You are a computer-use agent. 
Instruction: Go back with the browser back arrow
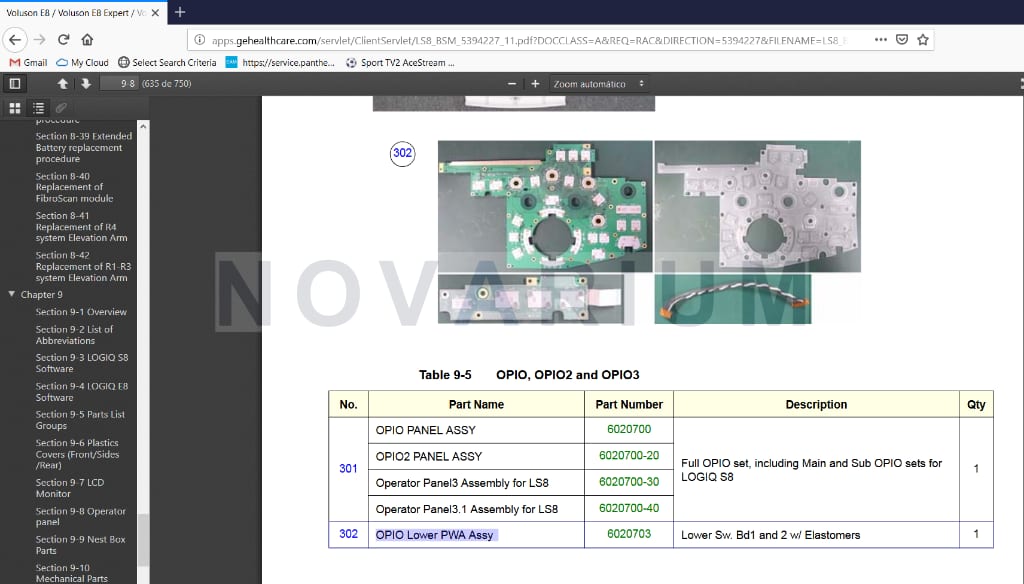click(x=15, y=40)
